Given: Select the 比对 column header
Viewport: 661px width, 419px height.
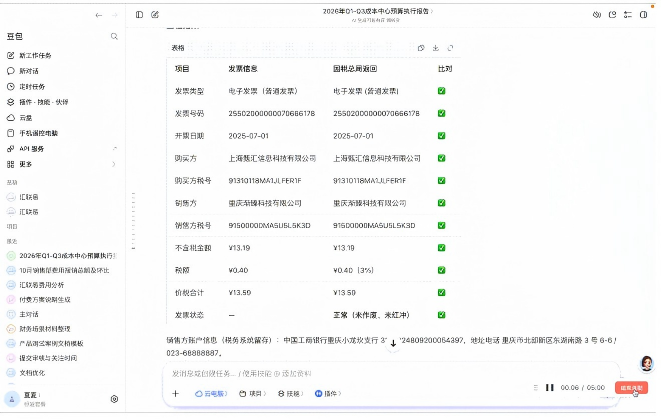Looking at the screenshot, I should 445,69.
